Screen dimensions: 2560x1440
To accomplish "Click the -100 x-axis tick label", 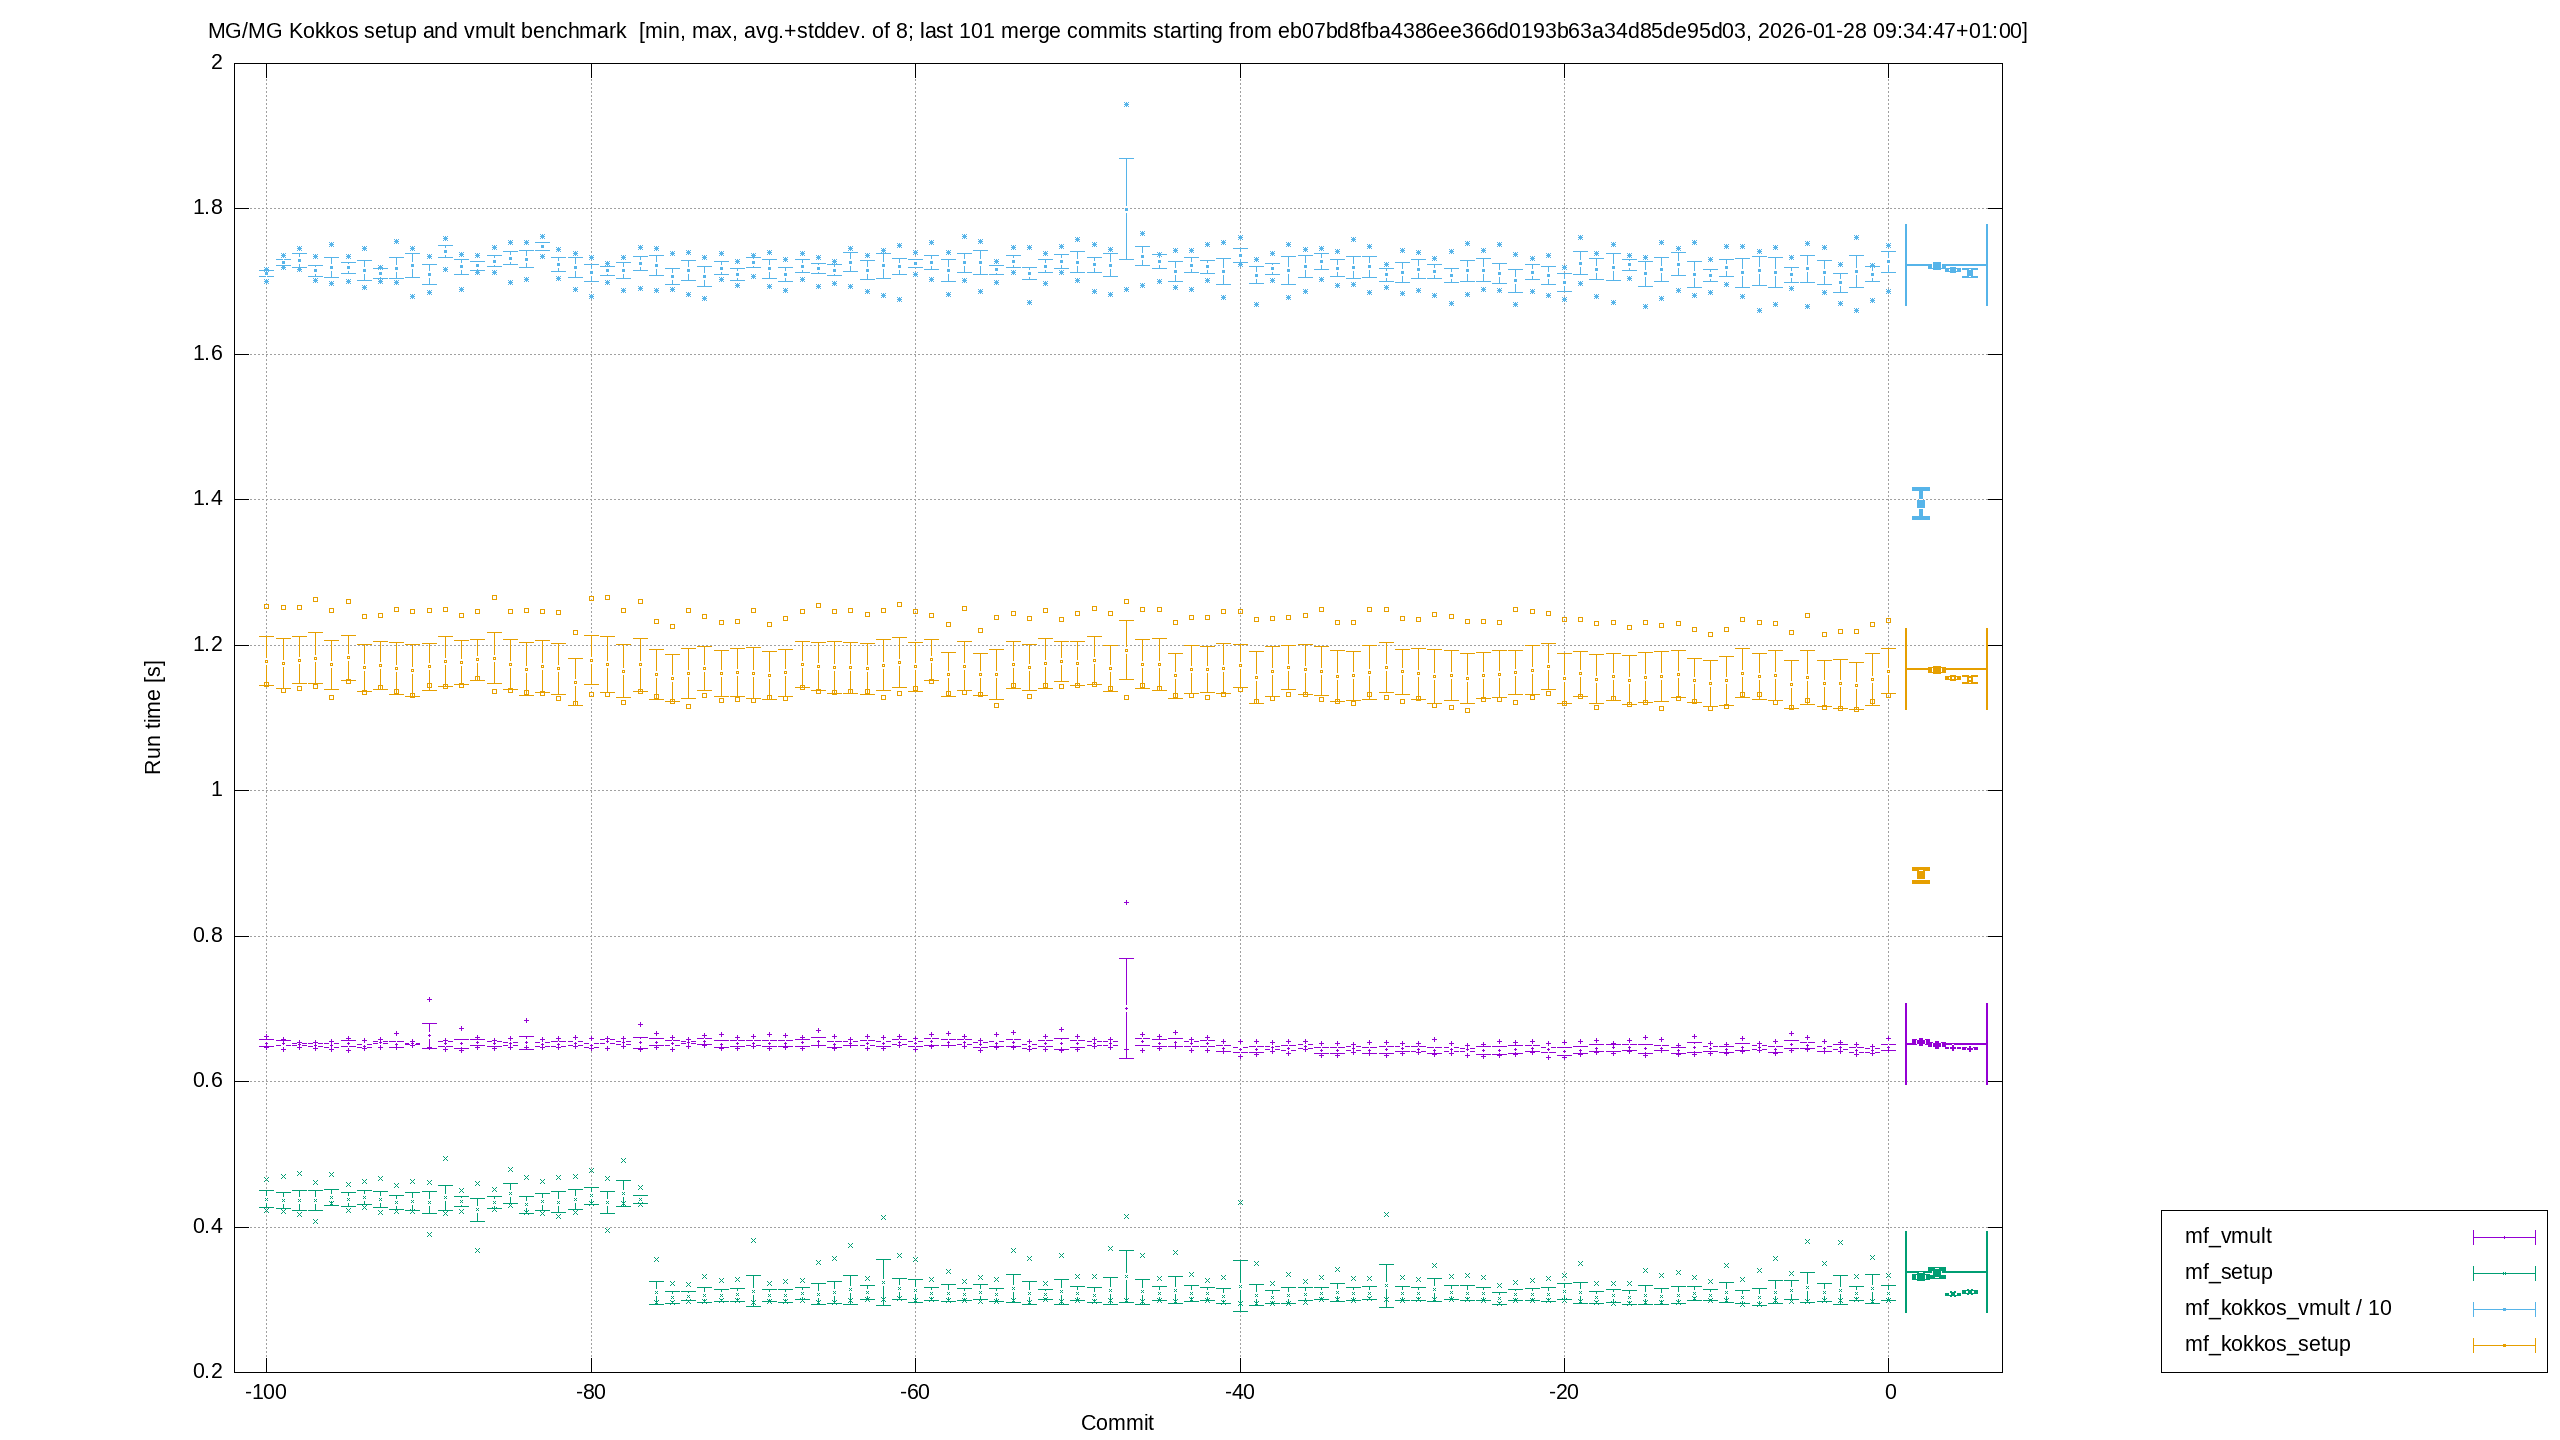I will [266, 1393].
